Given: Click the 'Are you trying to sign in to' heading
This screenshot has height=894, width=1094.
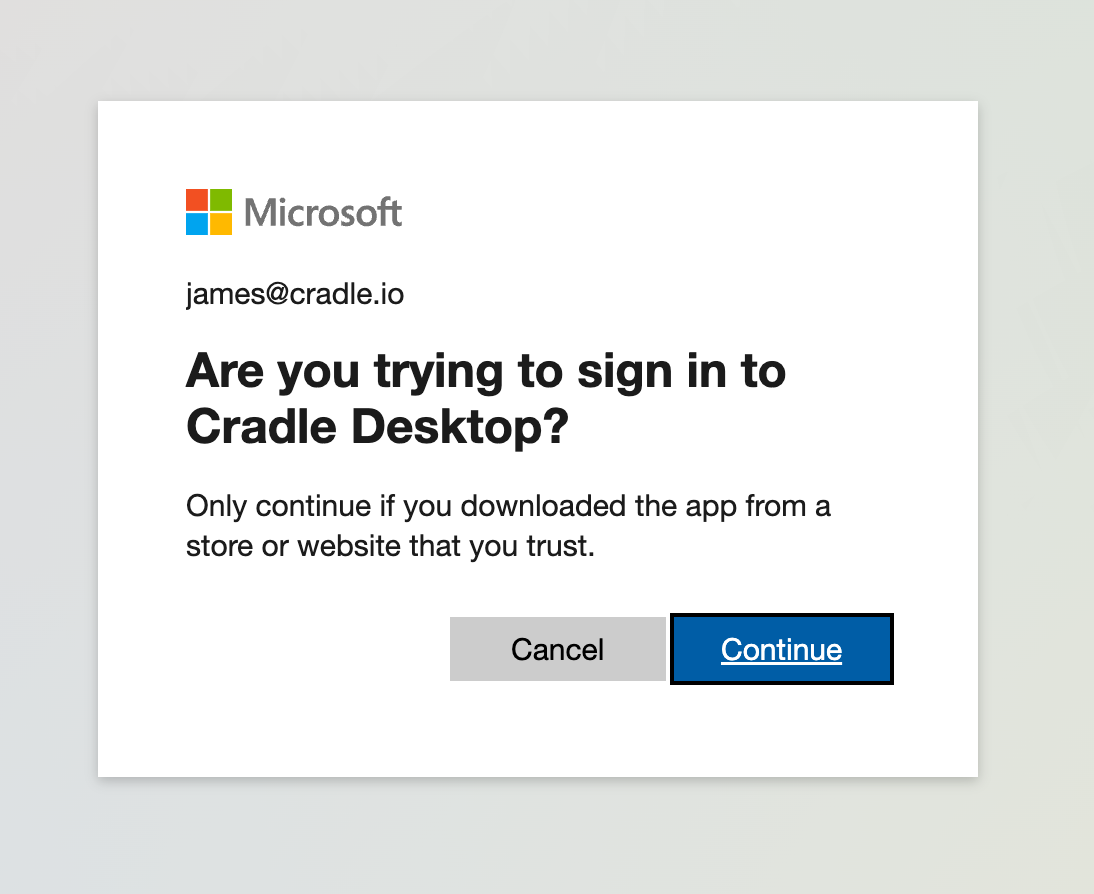Looking at the screenshot, I should tap(486, 371).
